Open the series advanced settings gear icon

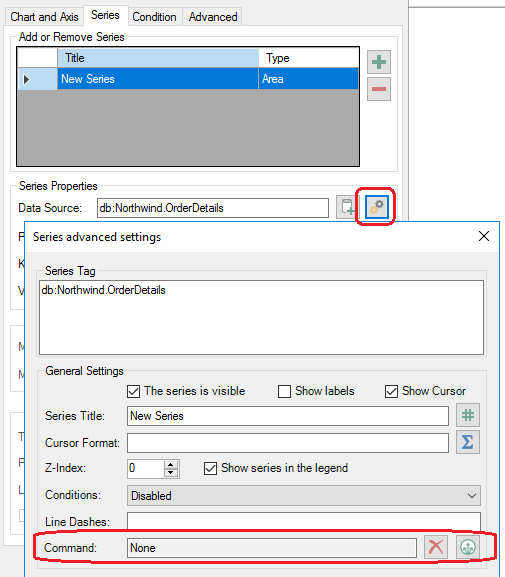377,207
